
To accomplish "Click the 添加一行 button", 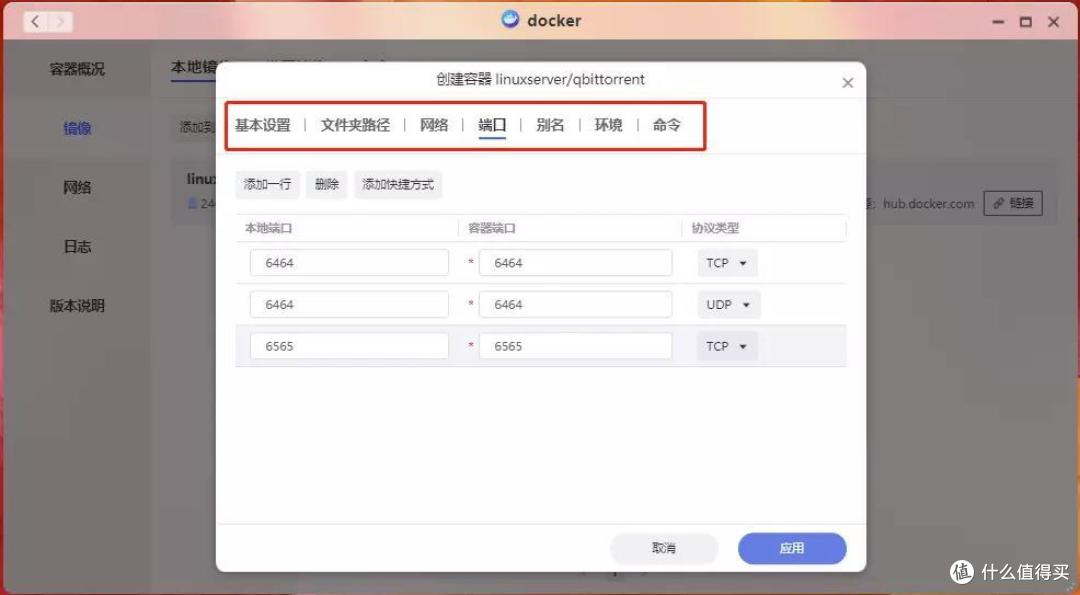I will [x=267, y=185].
